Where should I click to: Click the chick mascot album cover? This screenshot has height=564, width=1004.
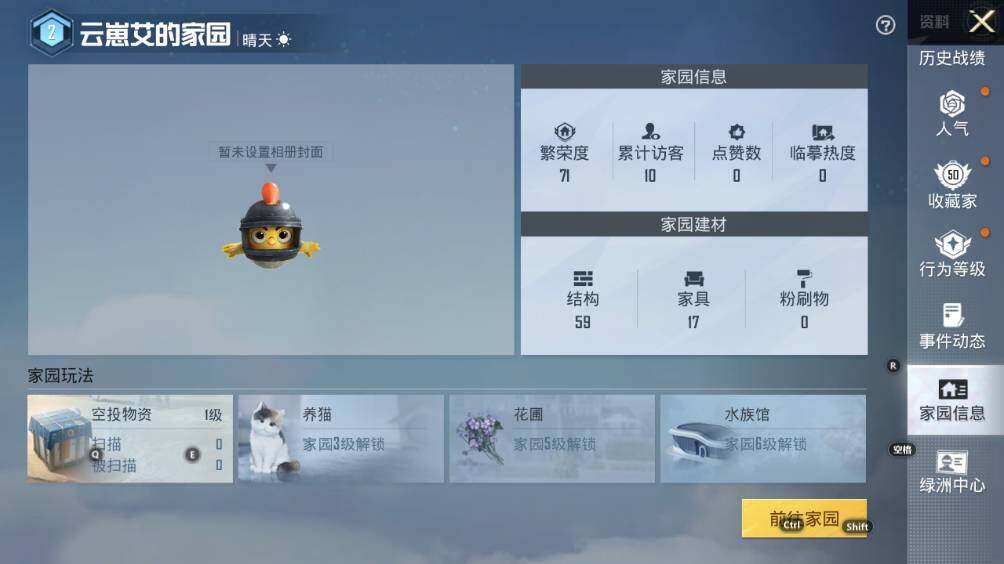pyautogui.click(x=271, y=224)
